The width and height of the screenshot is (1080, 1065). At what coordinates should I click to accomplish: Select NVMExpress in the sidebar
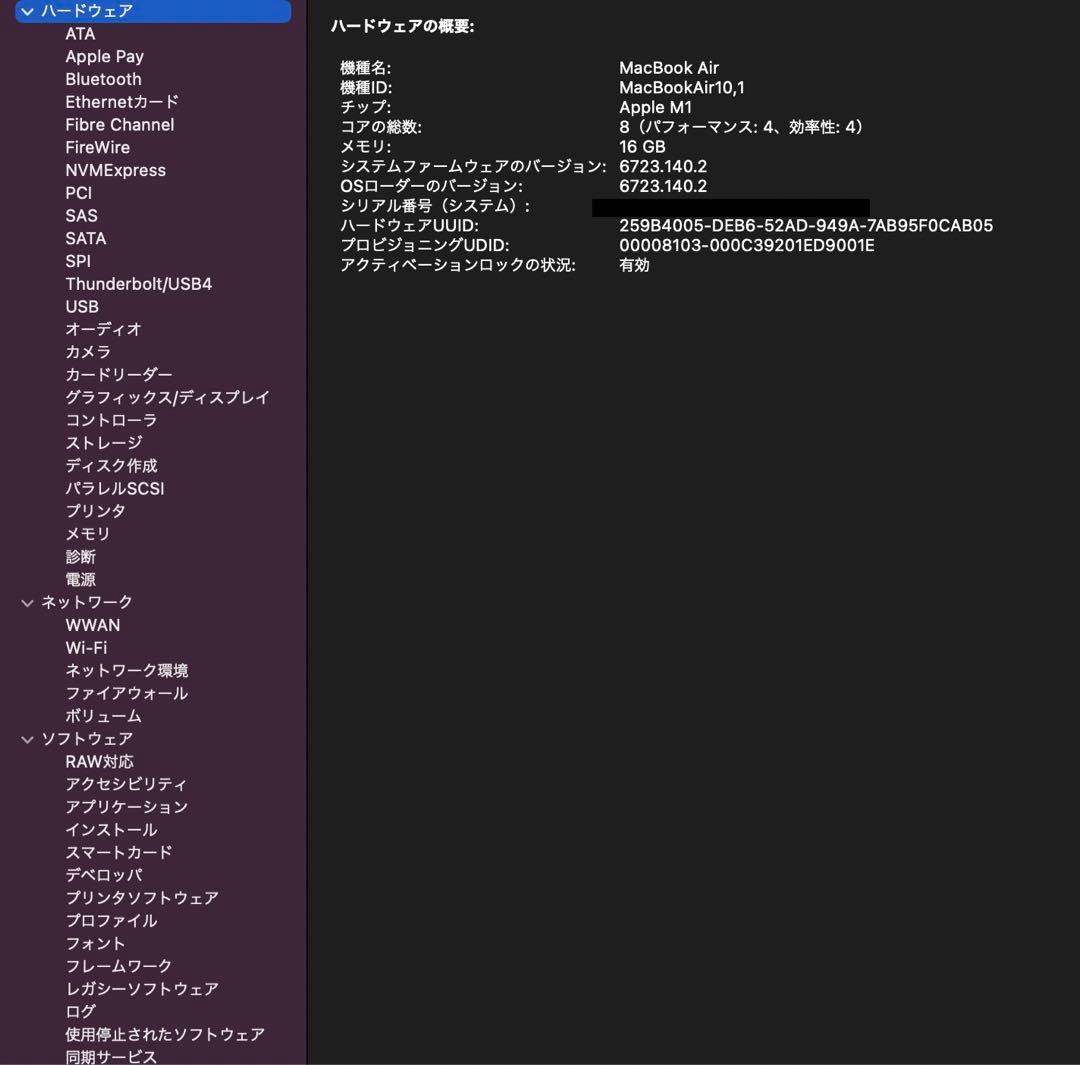pos(115,170)
